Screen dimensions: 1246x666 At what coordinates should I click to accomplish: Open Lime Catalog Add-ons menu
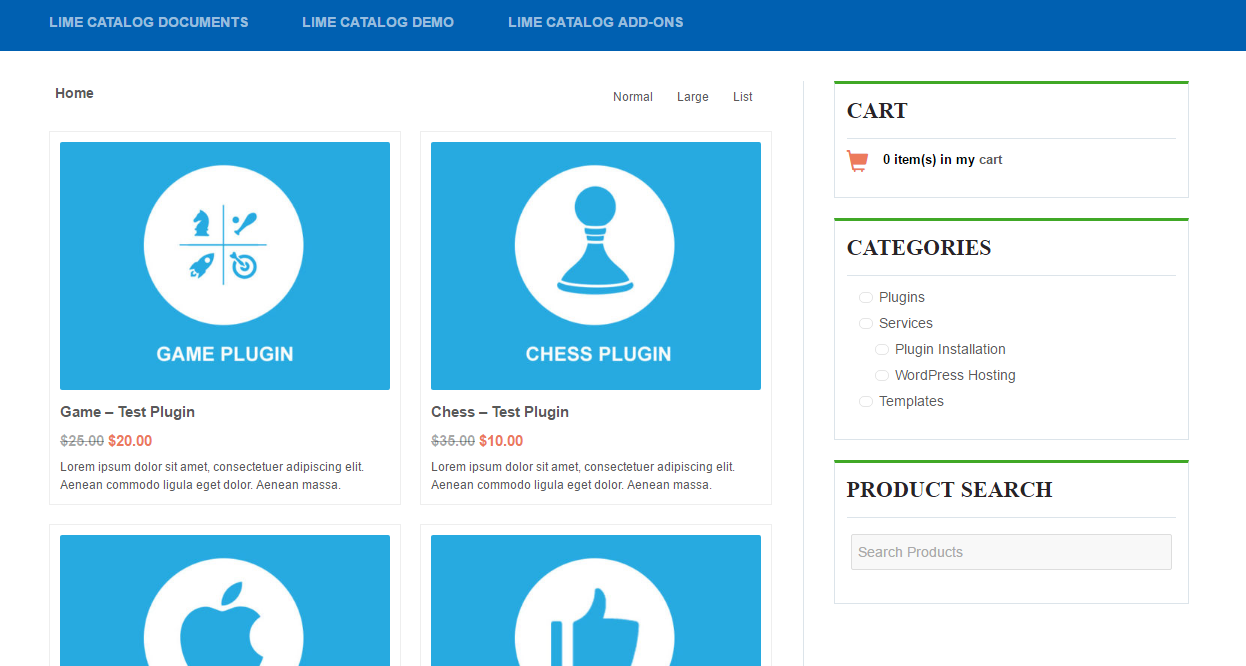(x=596, y=22)
